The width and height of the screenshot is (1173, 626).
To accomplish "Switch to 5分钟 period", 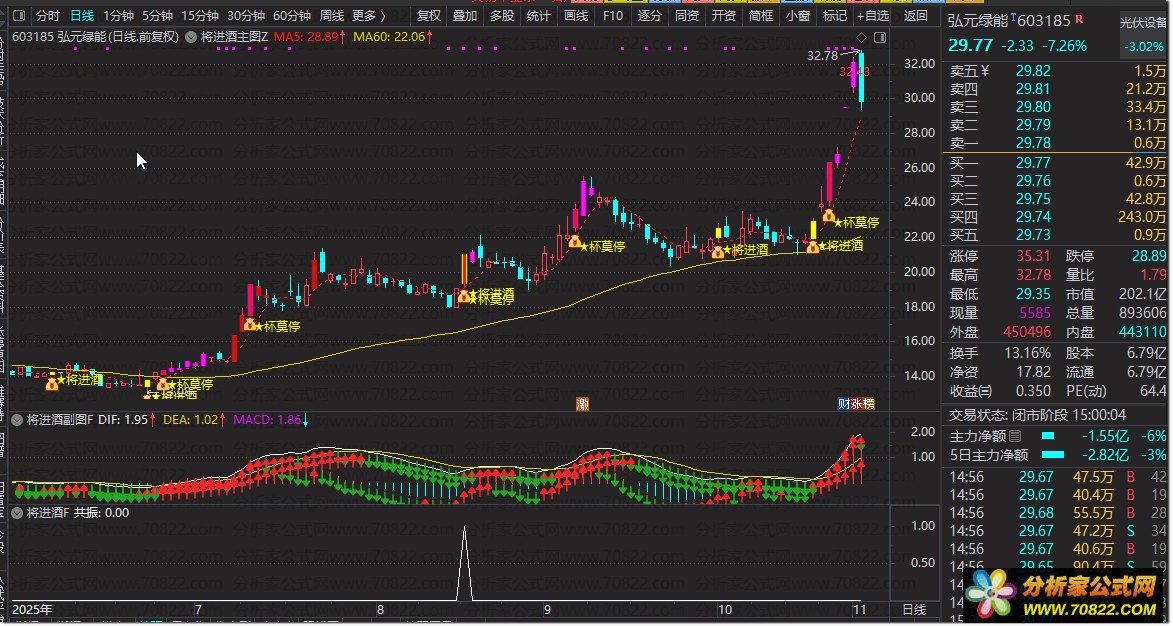I will coord(157,15).
